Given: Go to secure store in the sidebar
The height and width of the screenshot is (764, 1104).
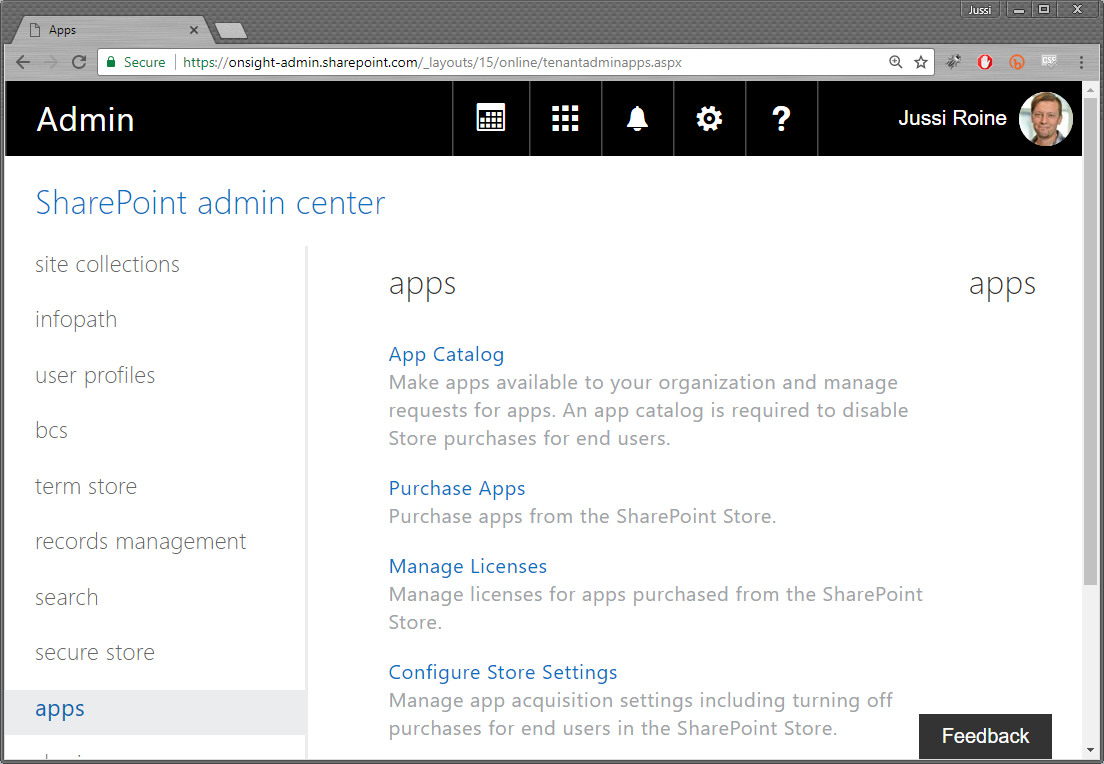Looking at the screenshot, I should (x=95, y=653).
